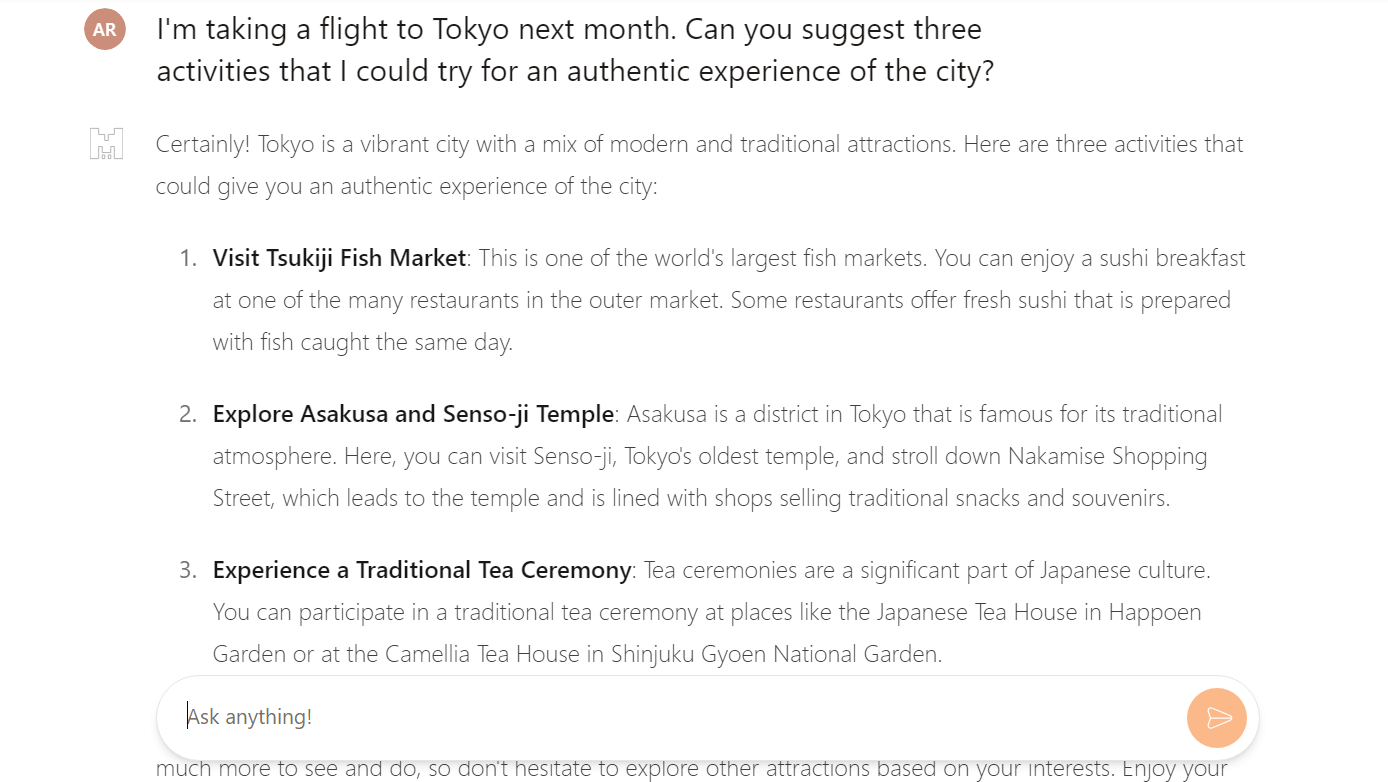Image resolution: width=1388 pixels, height=782 pixels.
Task: Click the word "Happoen"
Action: [1155, 612]
